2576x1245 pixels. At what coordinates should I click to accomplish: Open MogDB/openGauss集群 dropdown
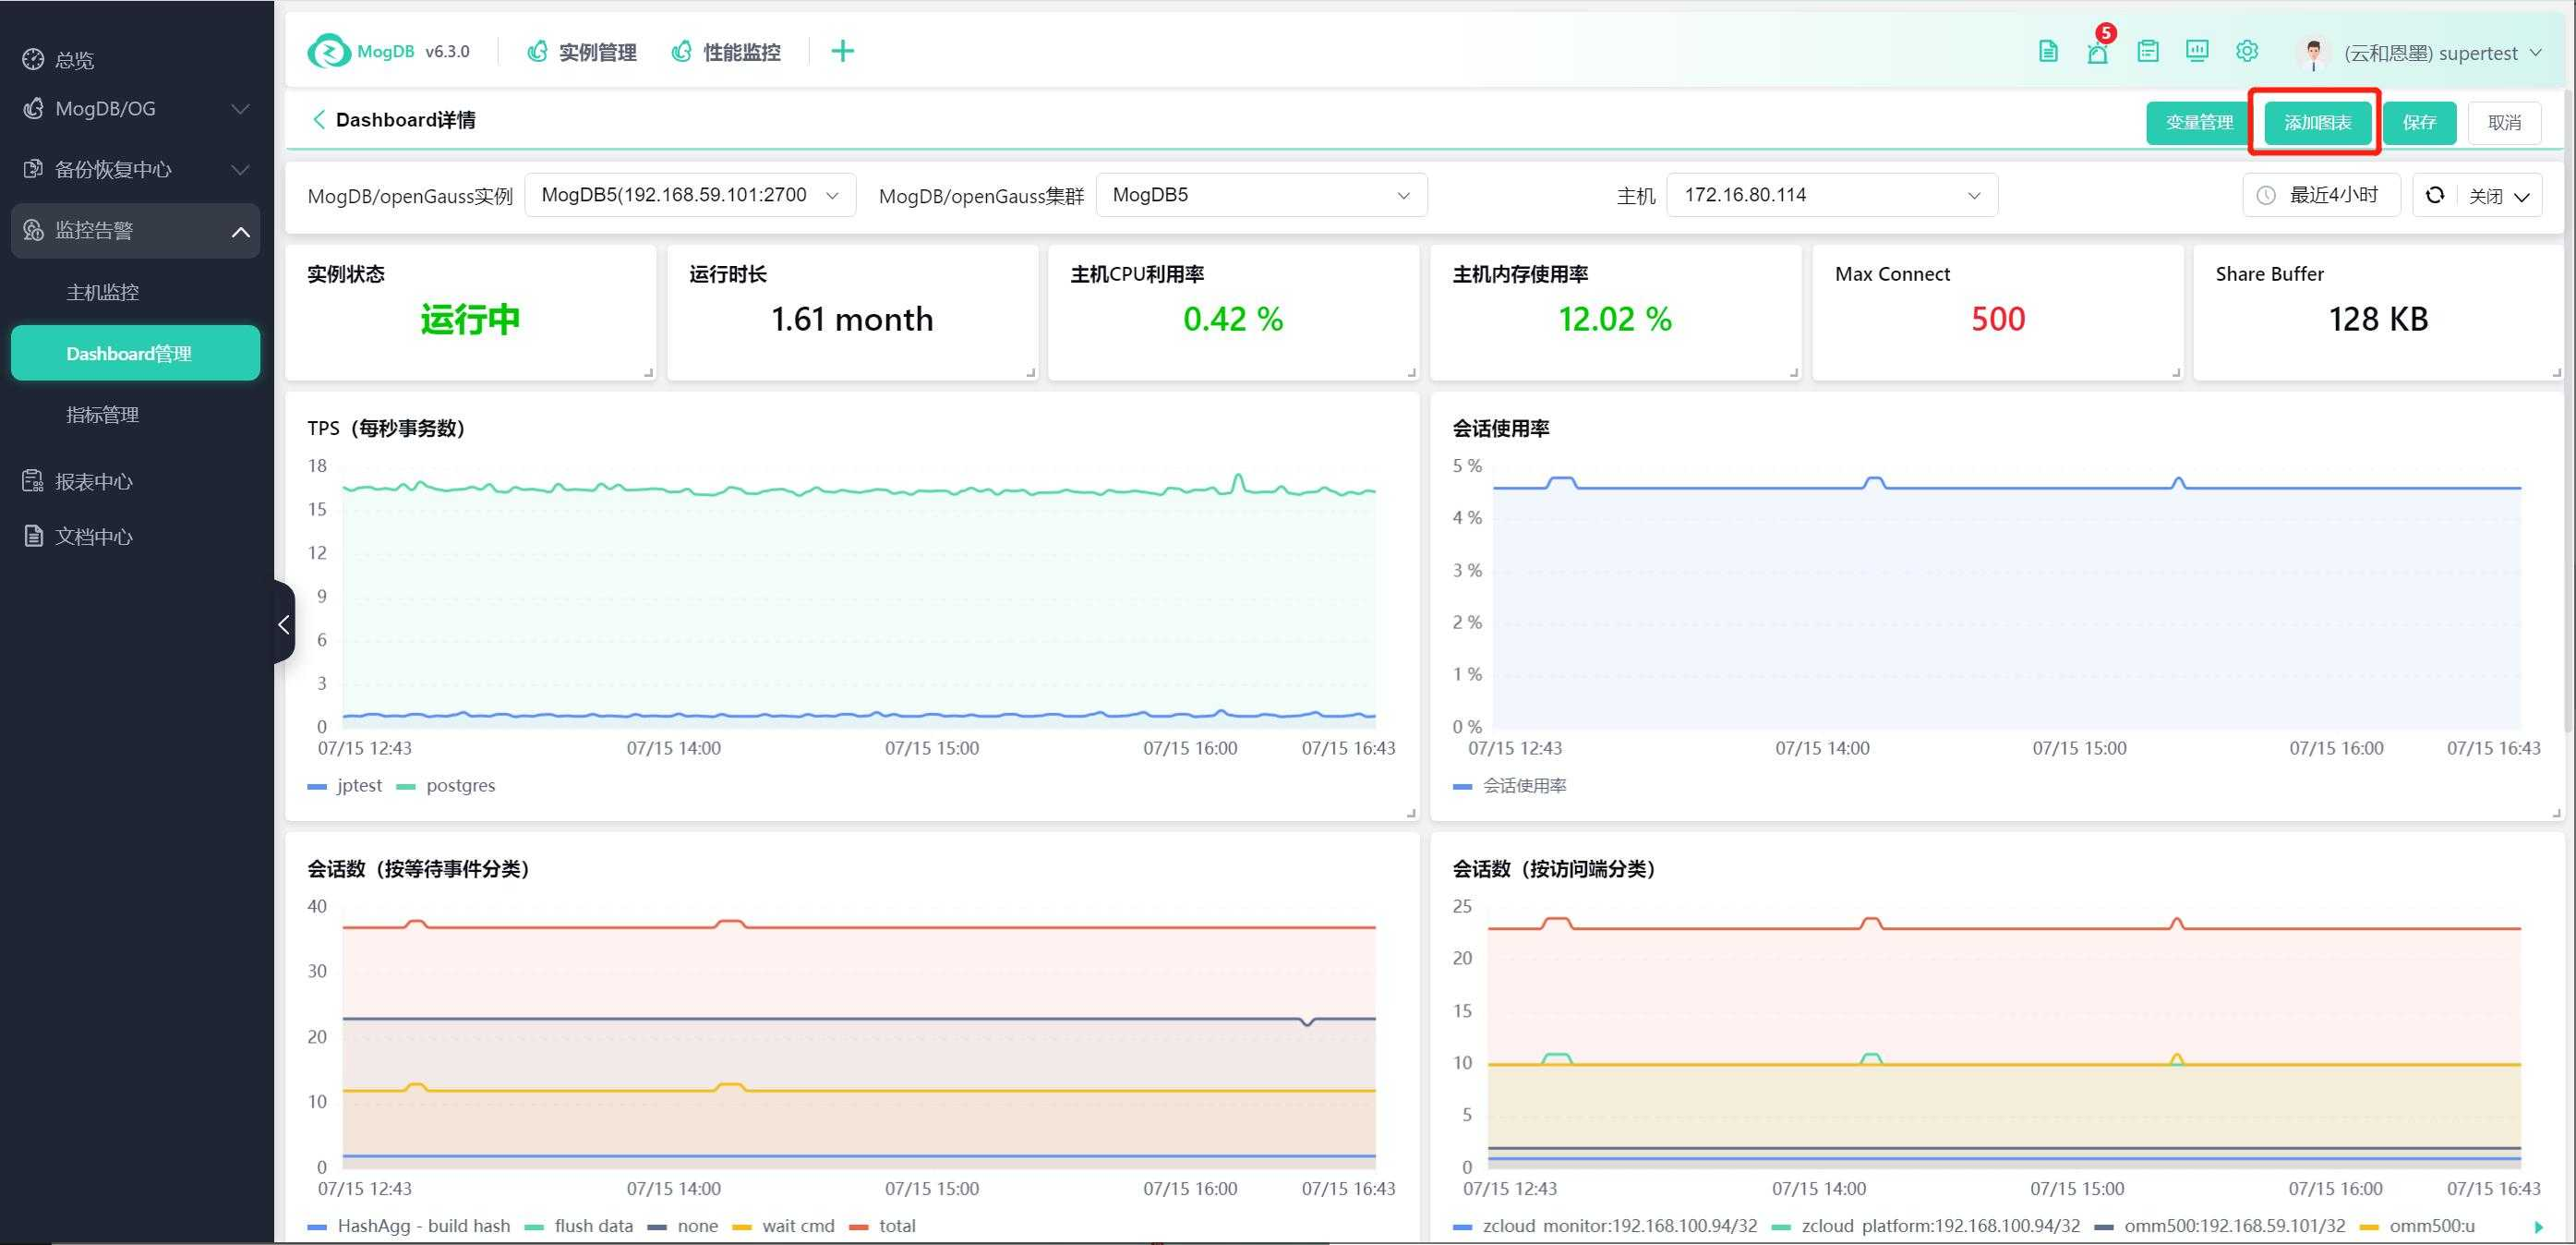tap(1261, 195)
